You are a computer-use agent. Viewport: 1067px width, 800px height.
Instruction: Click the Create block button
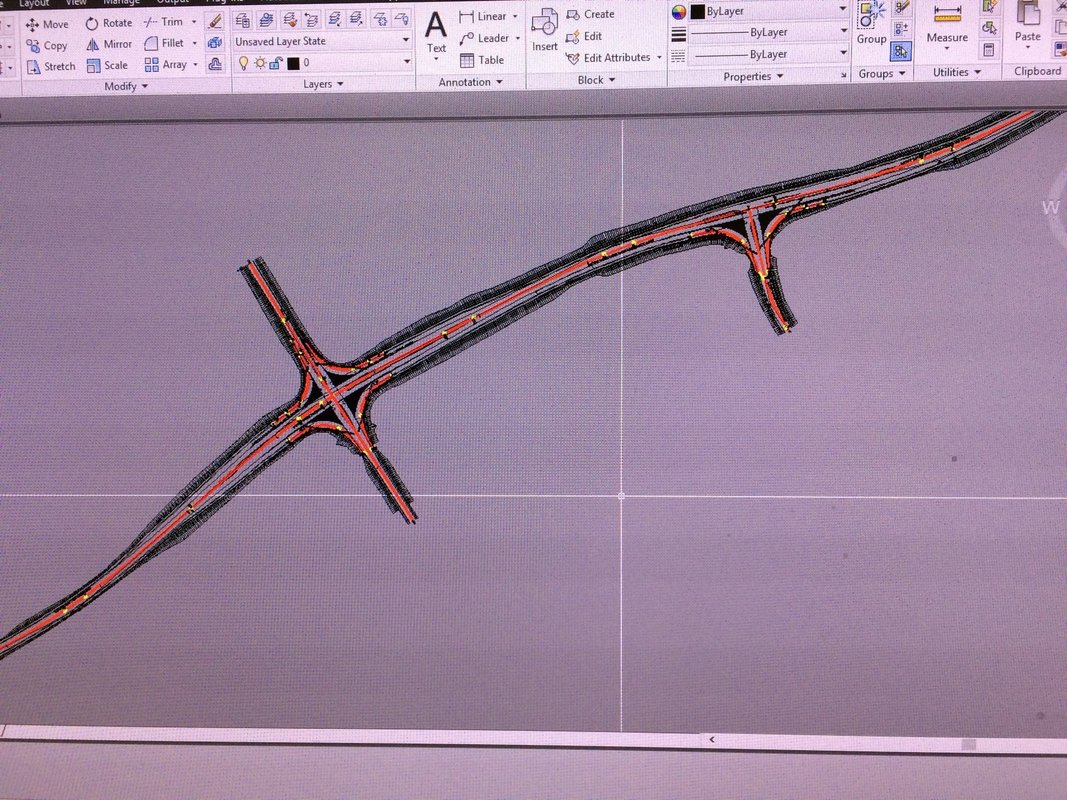pos(590,14)
